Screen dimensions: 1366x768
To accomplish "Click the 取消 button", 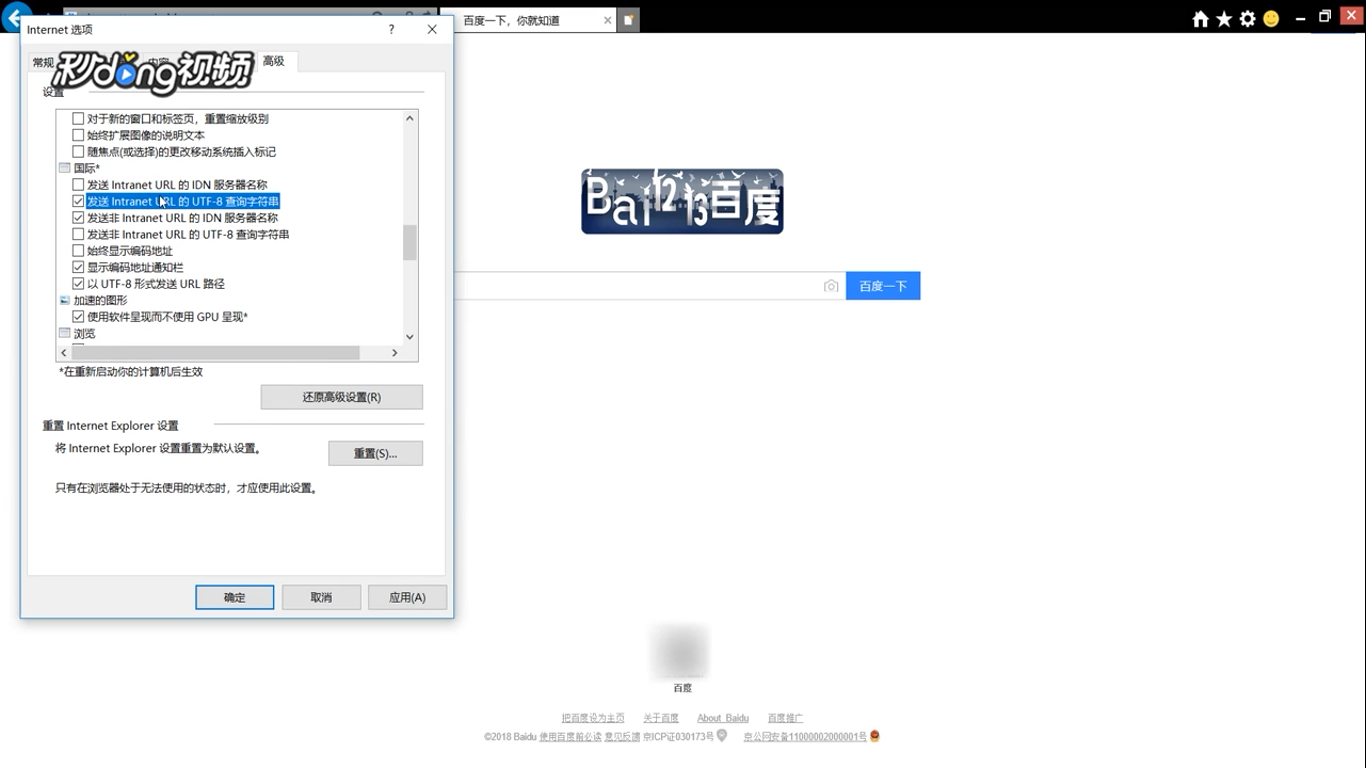I will tap(321, 597).
